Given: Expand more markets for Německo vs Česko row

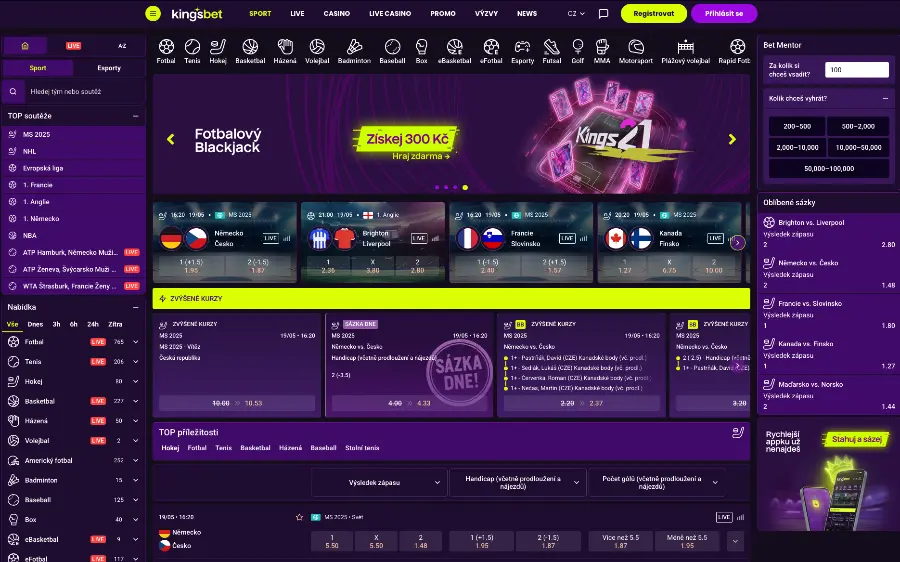Looking at the screenshot, I should (x=735, y=541).
